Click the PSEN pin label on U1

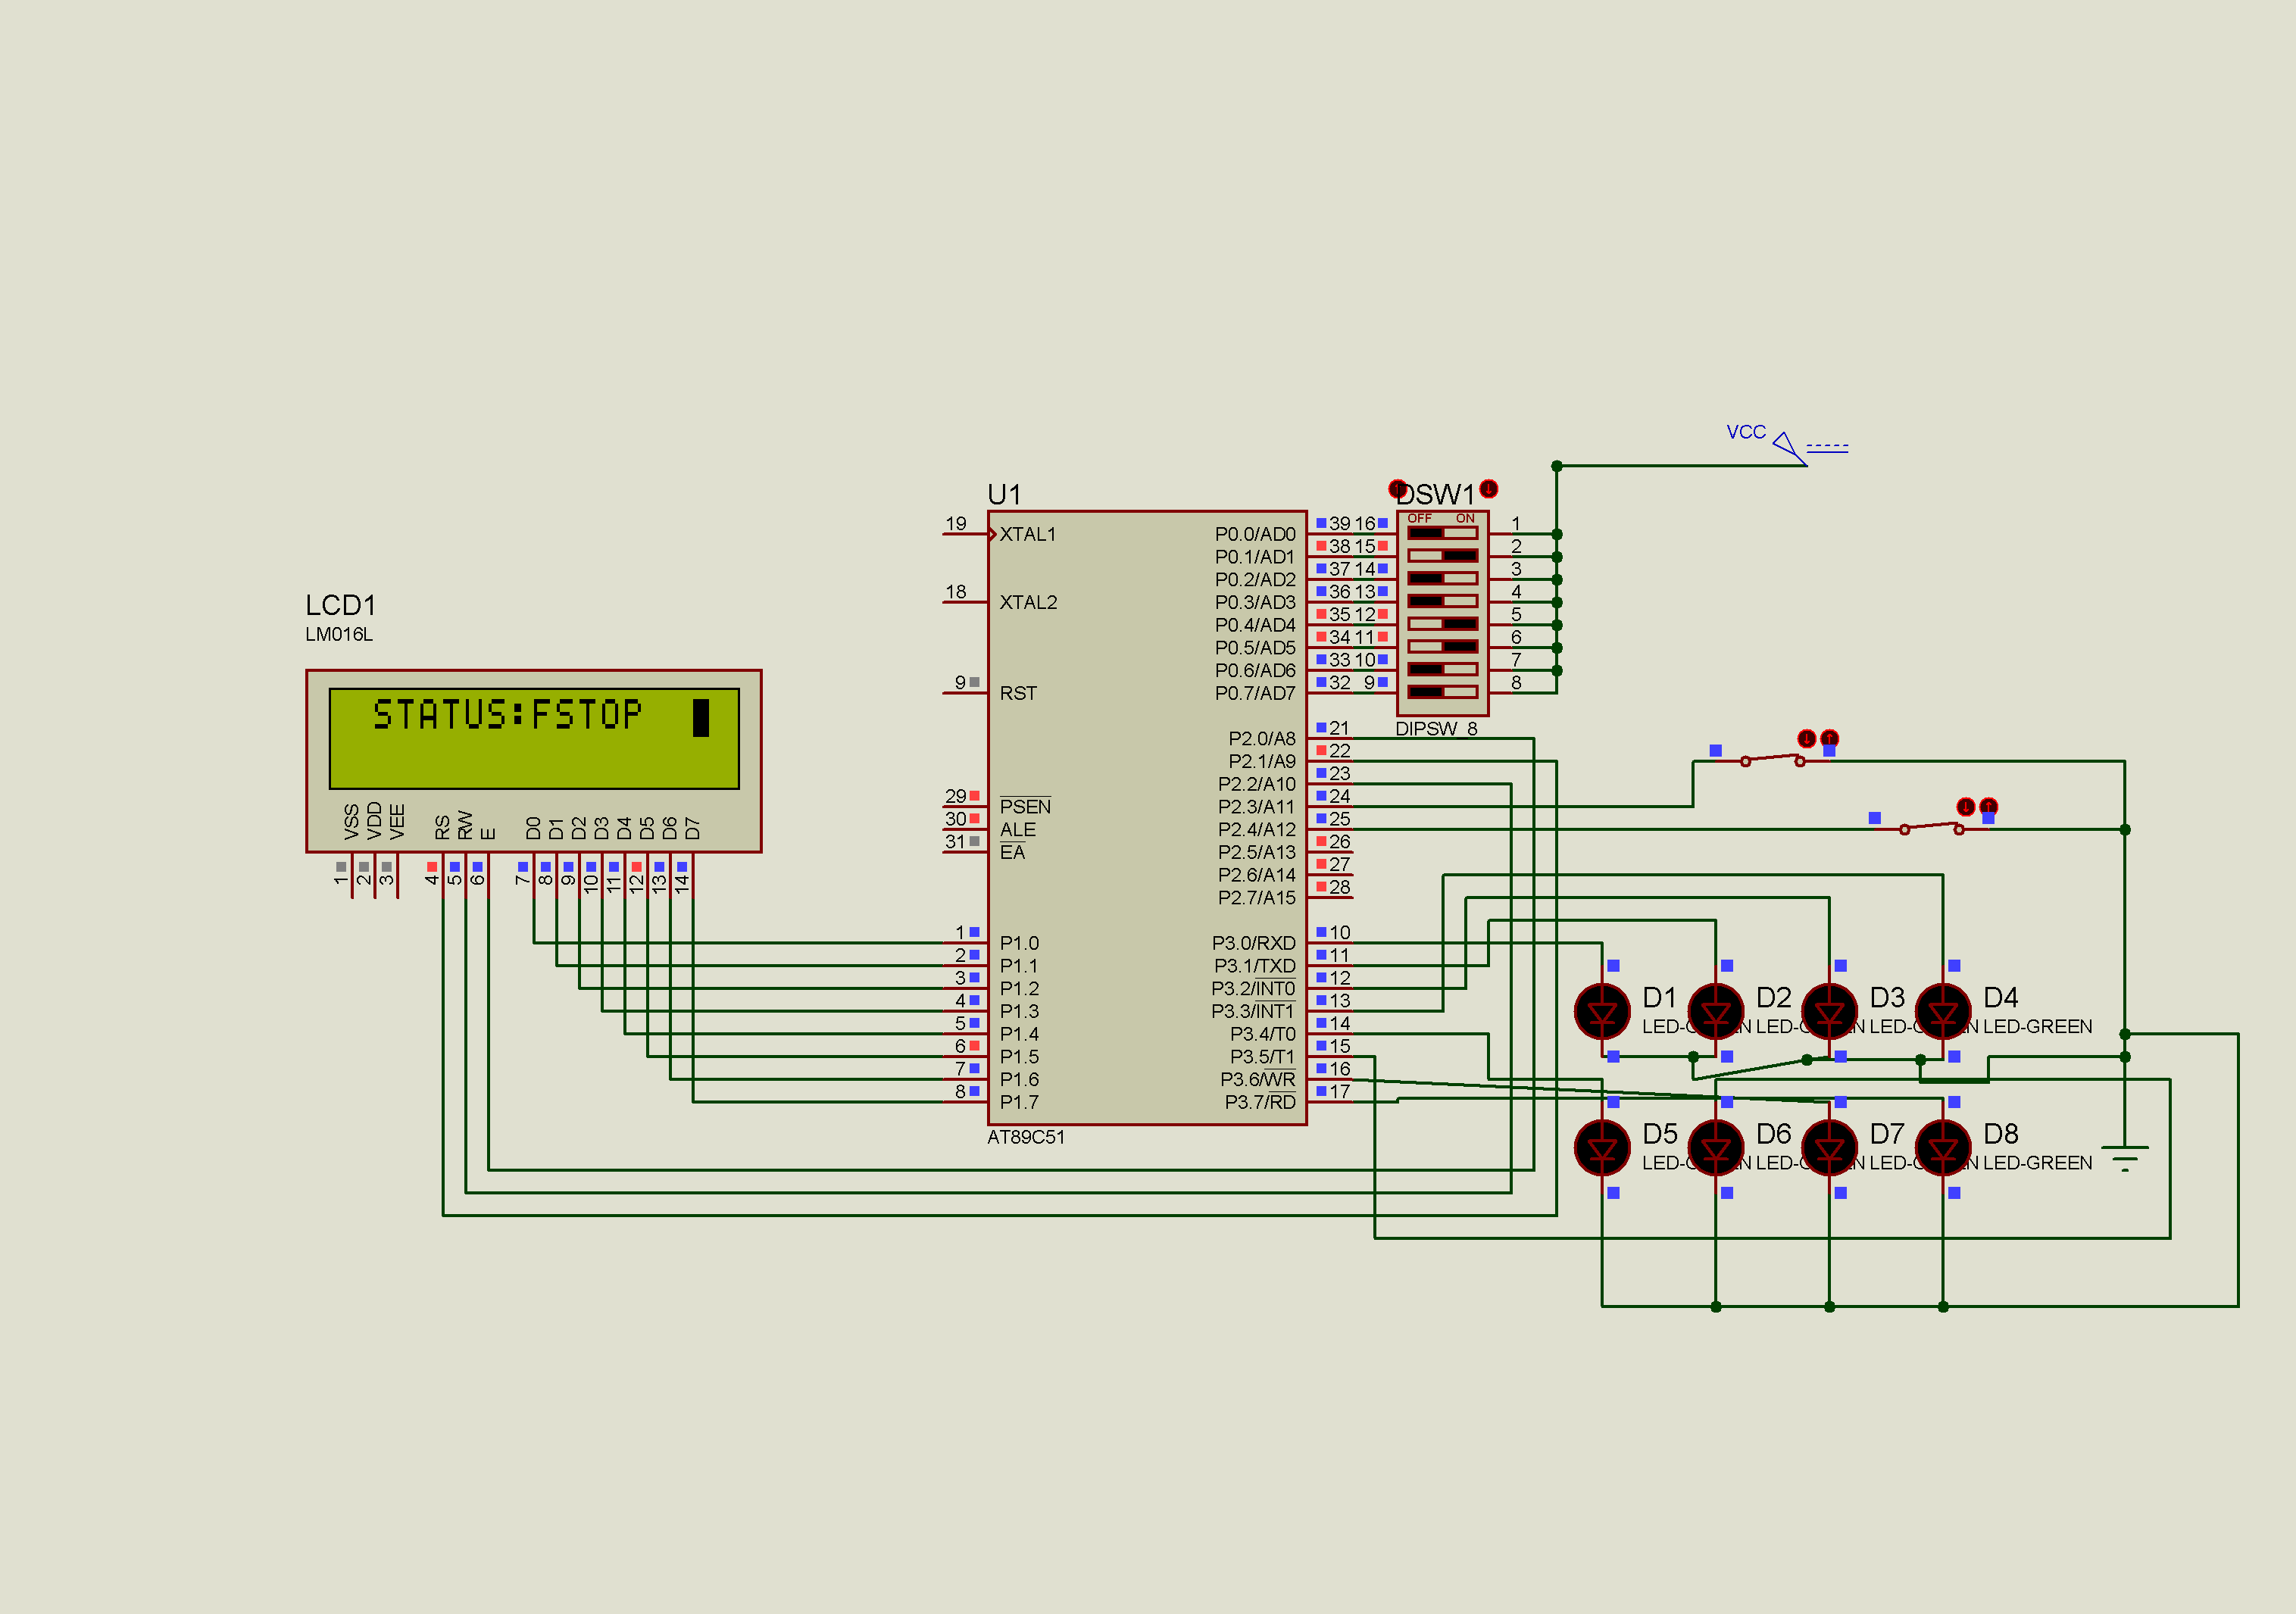1025,807
